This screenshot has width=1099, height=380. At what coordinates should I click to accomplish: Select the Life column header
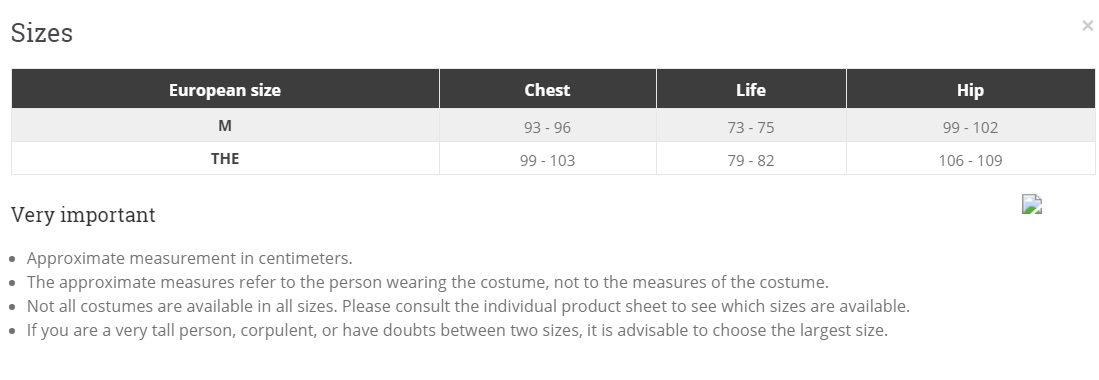tap(751, 89)
